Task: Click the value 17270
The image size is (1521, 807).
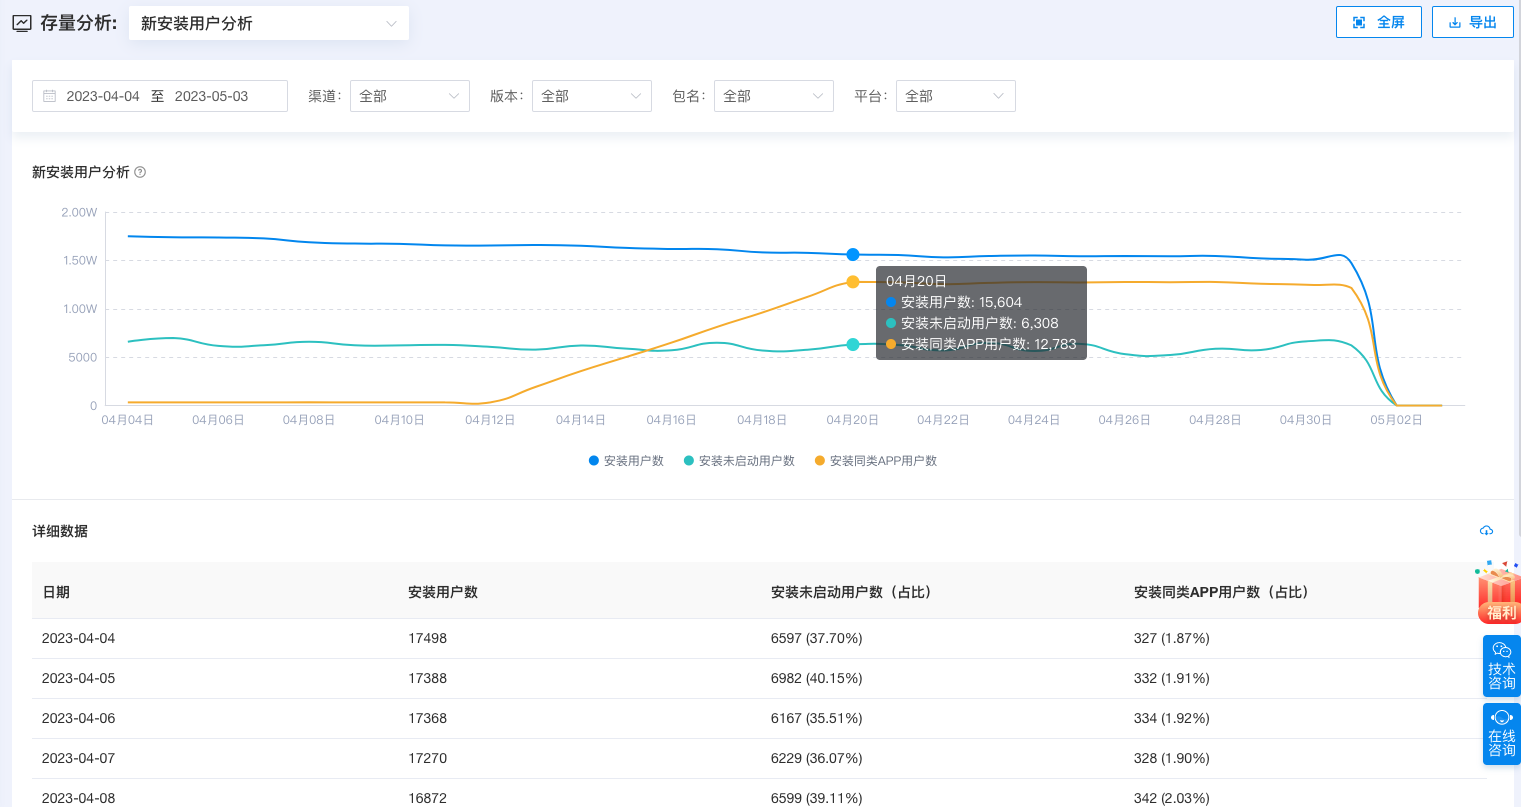Action: [x=427, y=758]
